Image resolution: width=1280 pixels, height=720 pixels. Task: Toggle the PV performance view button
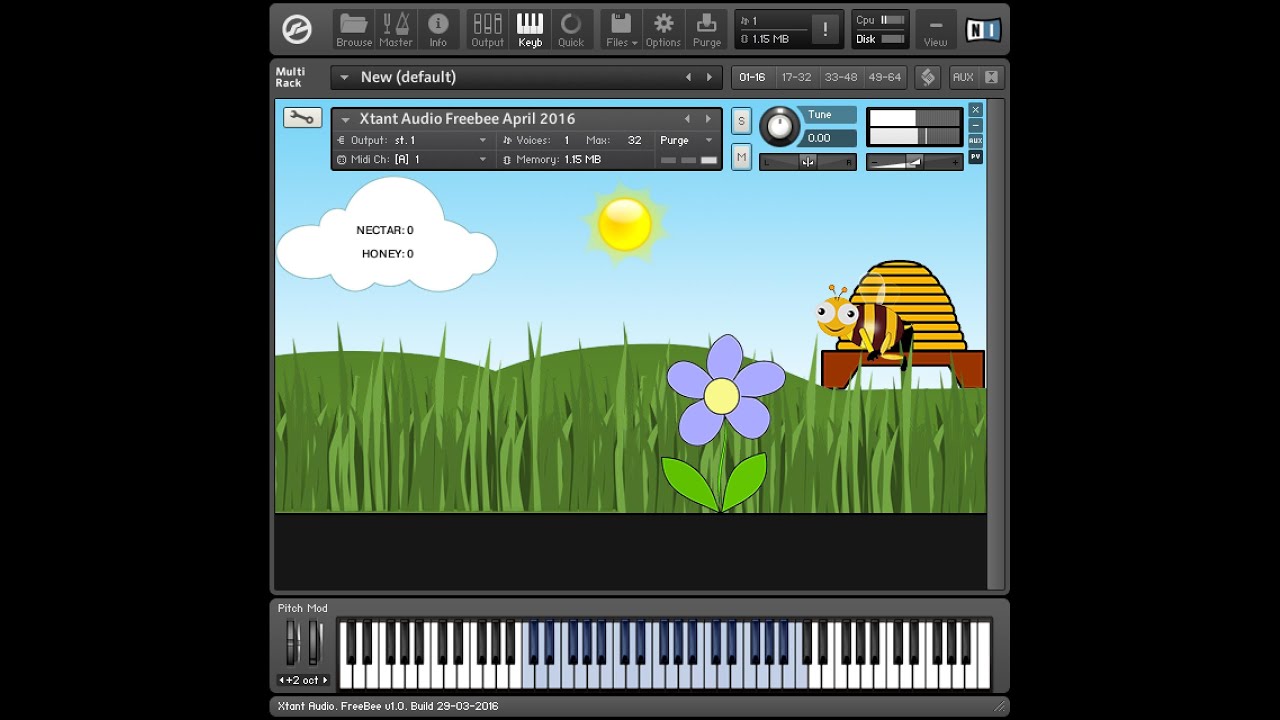coord(975,157)
